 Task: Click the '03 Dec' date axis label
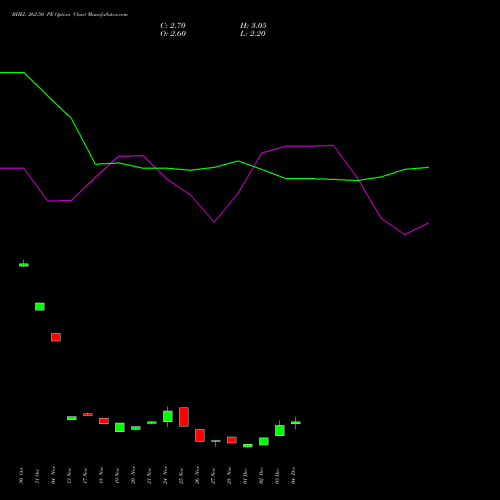pyautogui.click(x=277, y=476)
